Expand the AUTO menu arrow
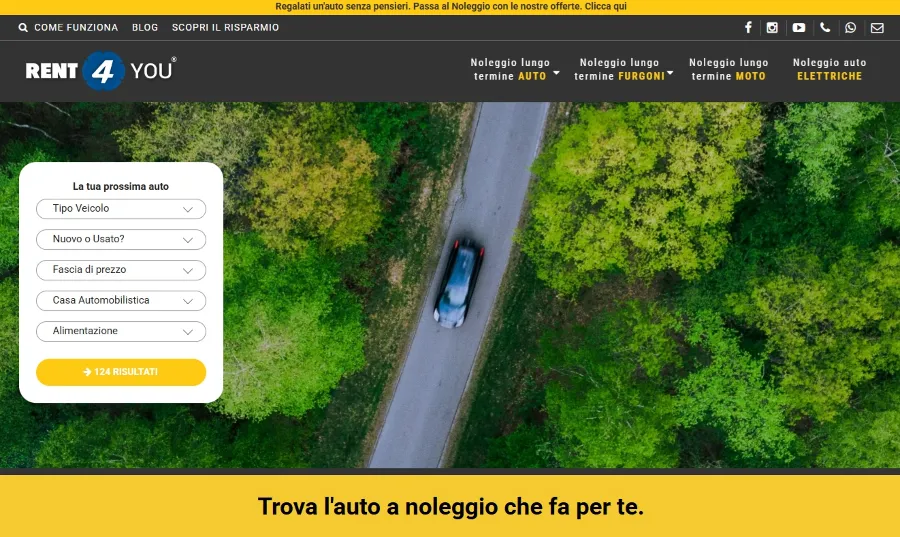The height and width of the screenshot is (537, 900). click(556, 73)
